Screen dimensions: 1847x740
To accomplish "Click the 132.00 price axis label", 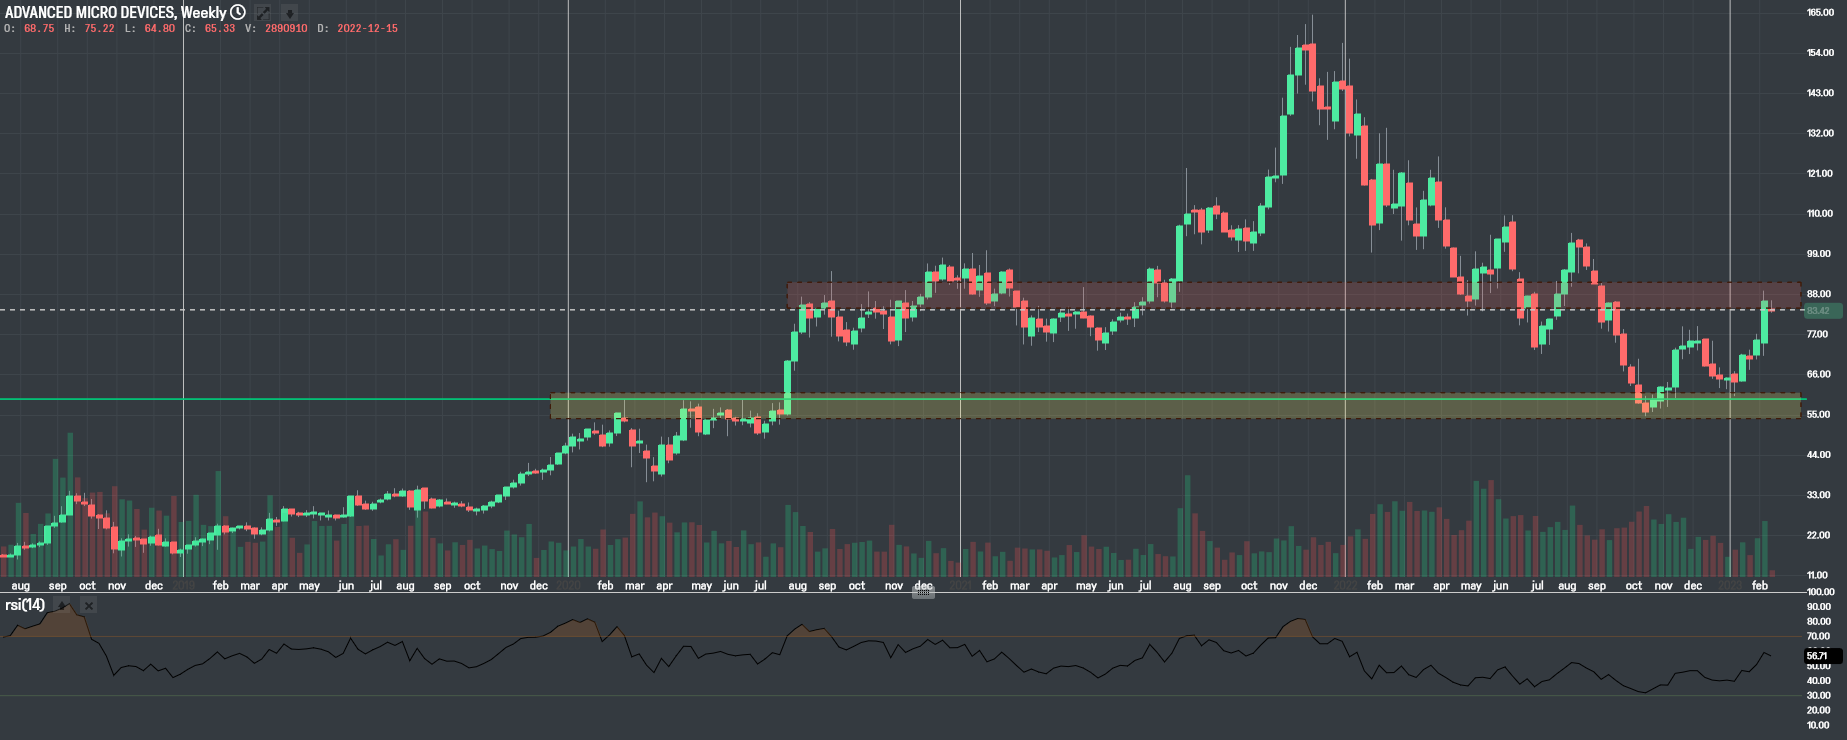I will coord(1820,133).
